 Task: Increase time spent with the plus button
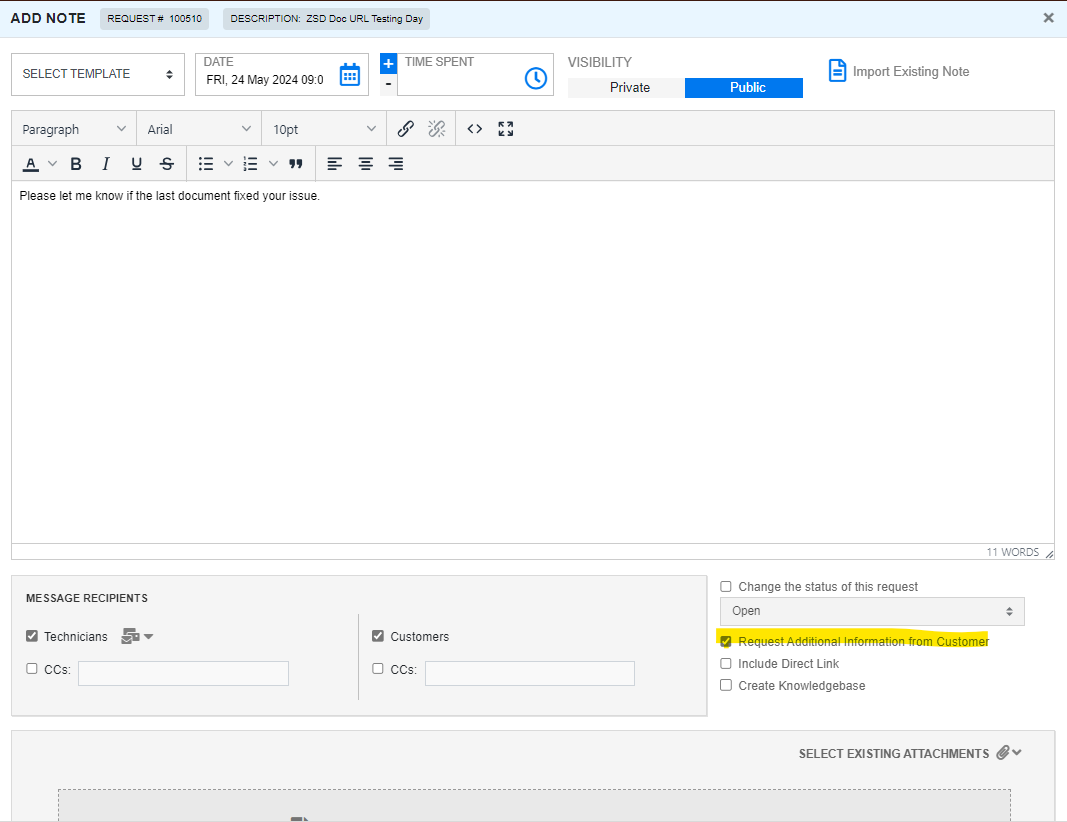pyautogui.click(x=389, y=63)
